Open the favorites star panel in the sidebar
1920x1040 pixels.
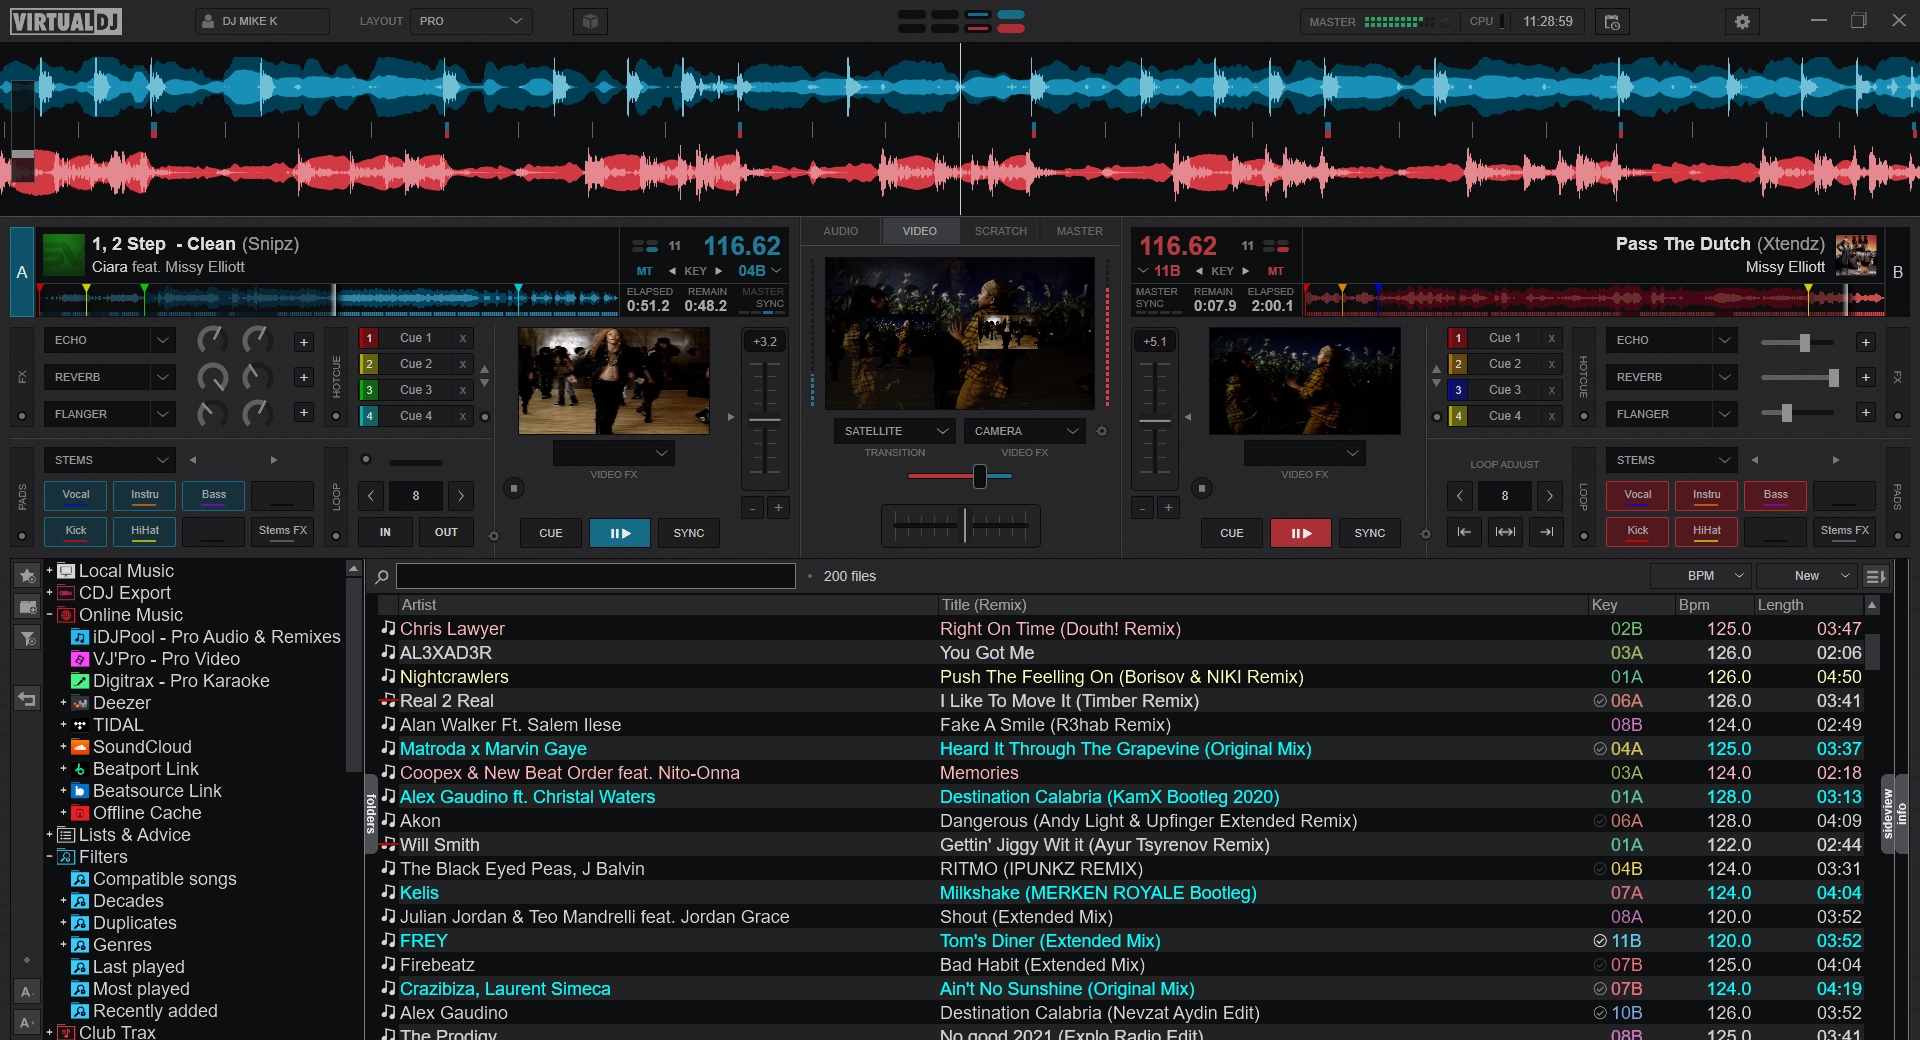click(27, 577)
